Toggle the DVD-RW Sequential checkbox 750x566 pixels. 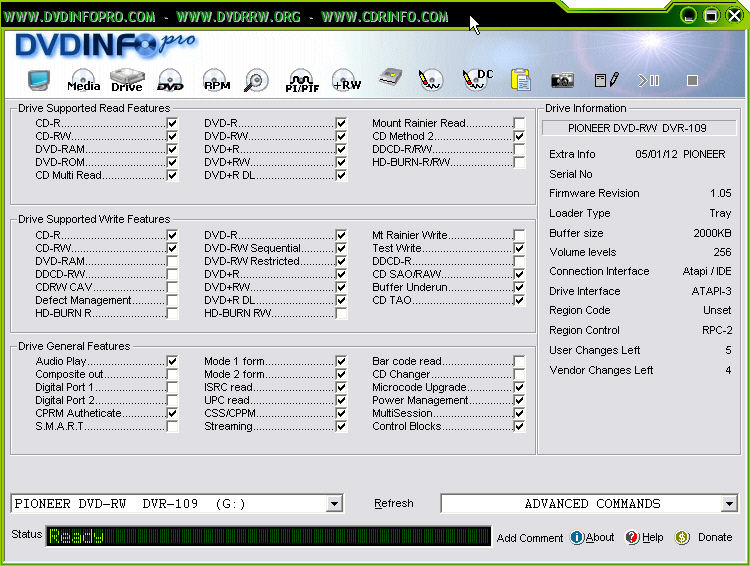click(x=341, y=248)
